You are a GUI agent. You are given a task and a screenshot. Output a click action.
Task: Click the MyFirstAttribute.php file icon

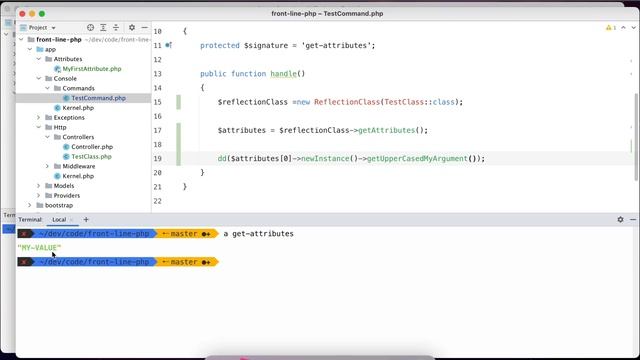(x=58, y=69)
